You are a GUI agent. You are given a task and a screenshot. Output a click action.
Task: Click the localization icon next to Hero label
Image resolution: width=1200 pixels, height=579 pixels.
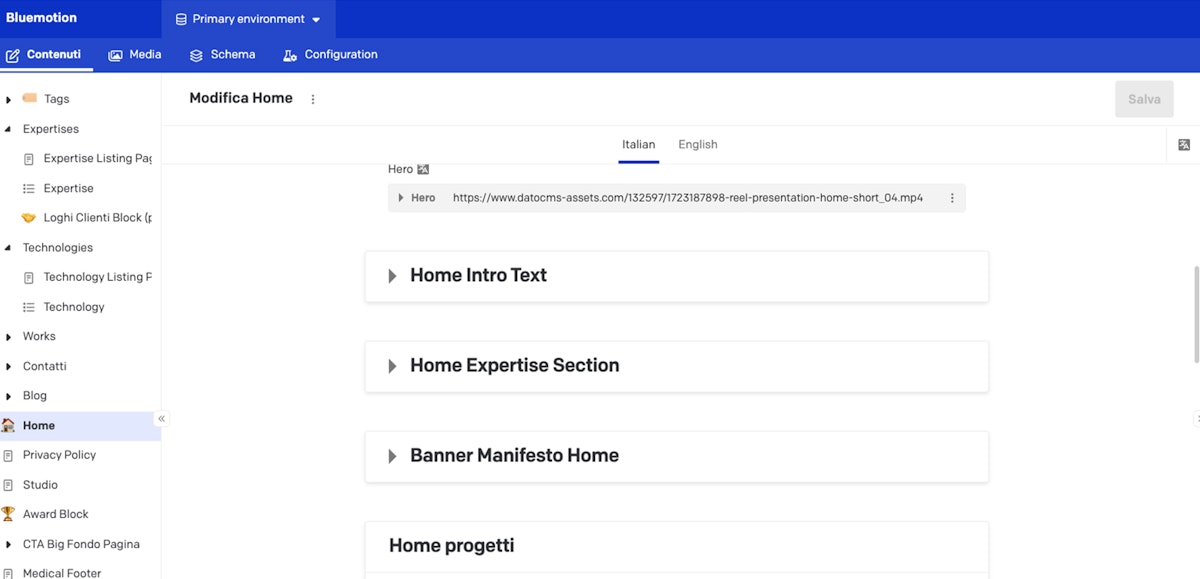pos(423,169)
